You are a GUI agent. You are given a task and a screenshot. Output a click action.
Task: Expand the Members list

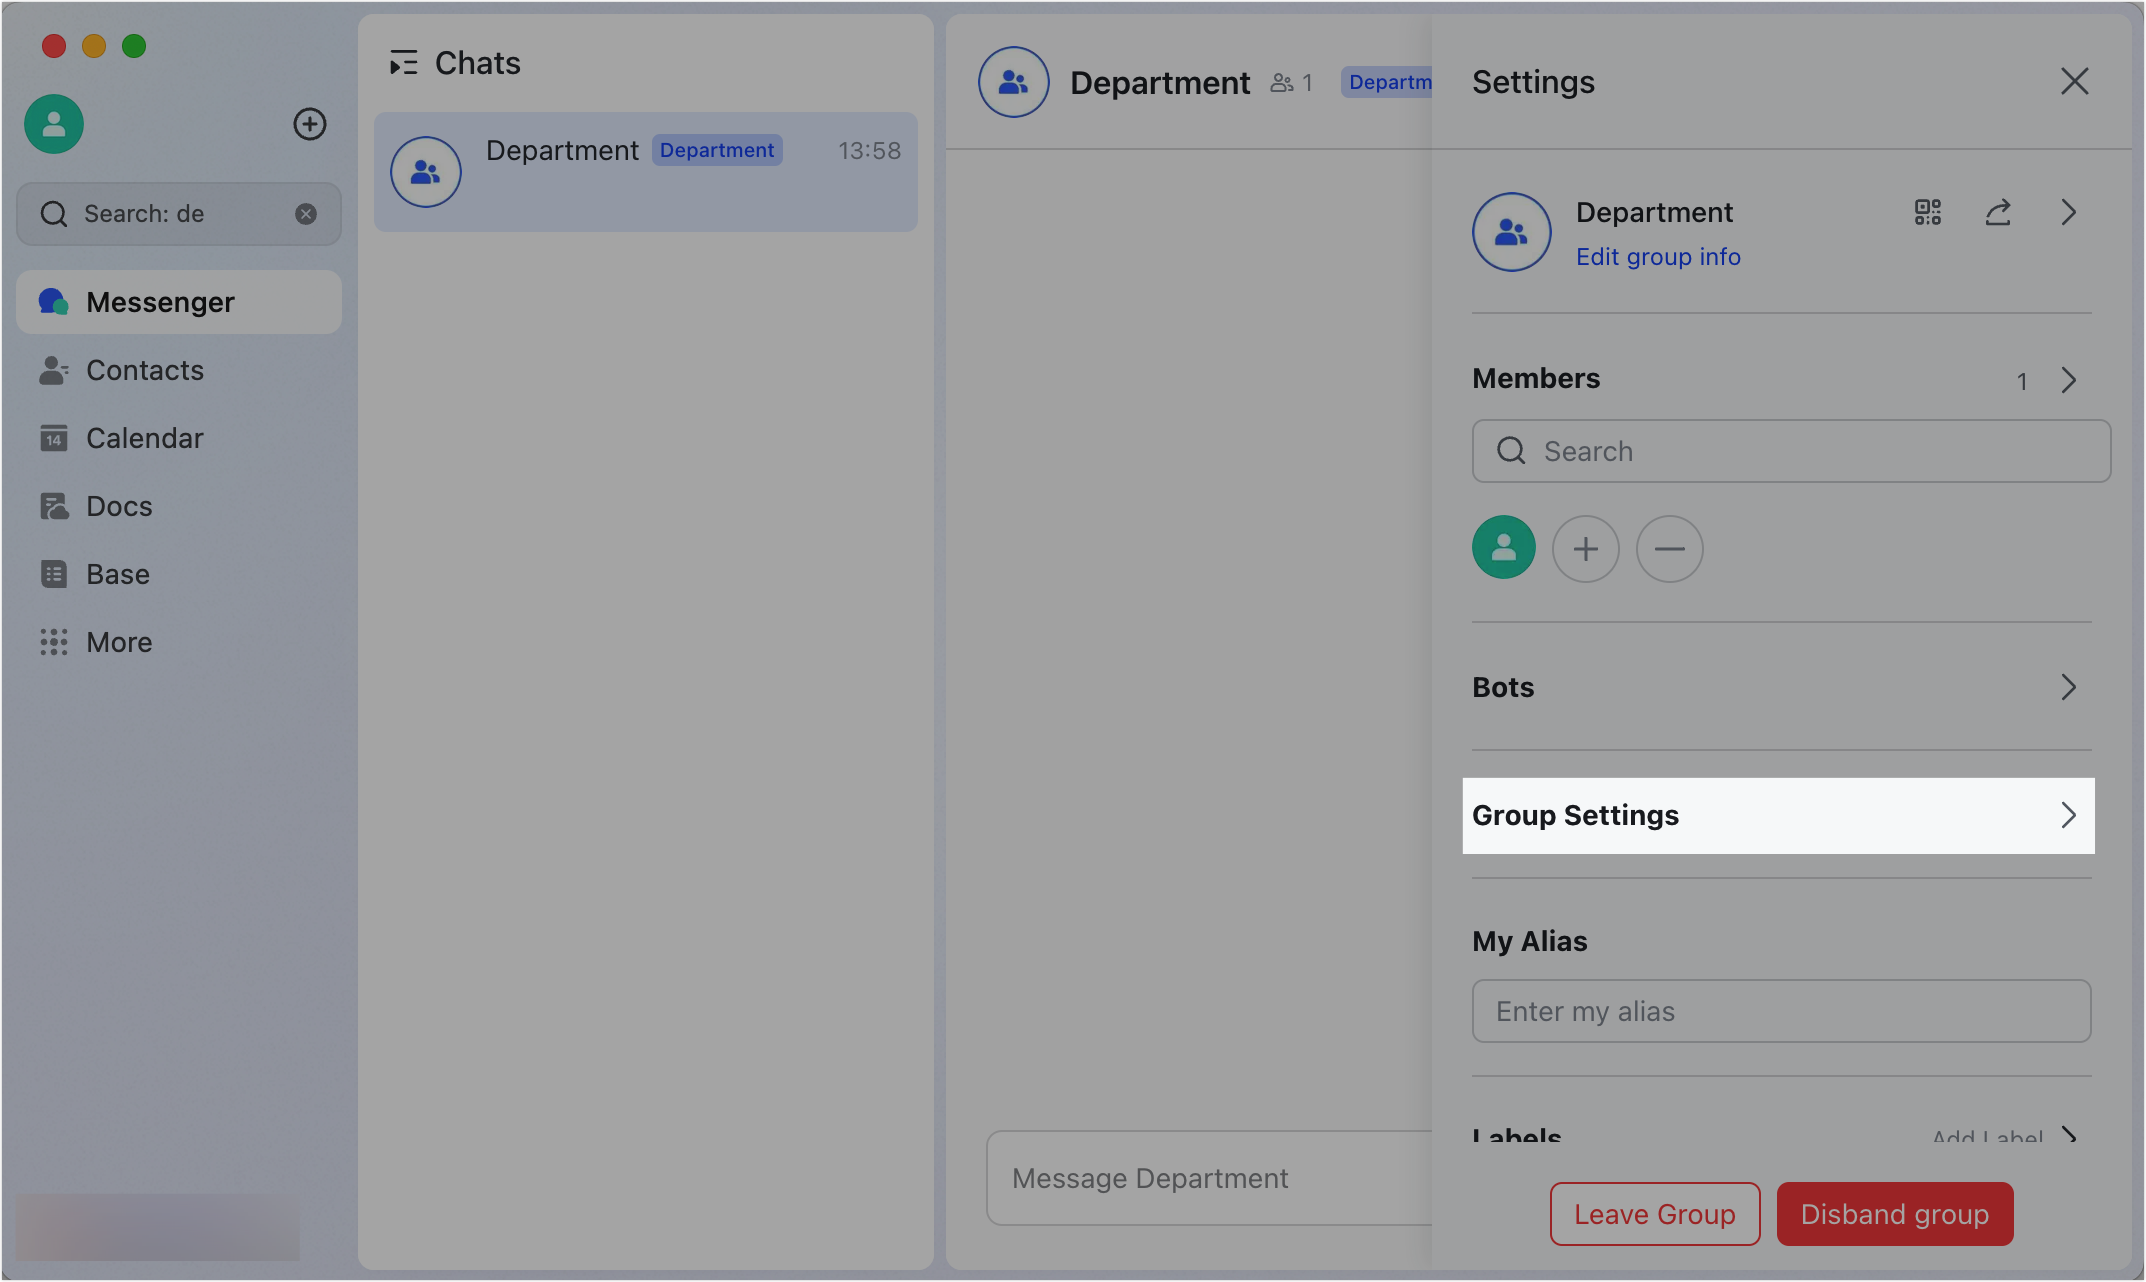[x=2068, y=380]
